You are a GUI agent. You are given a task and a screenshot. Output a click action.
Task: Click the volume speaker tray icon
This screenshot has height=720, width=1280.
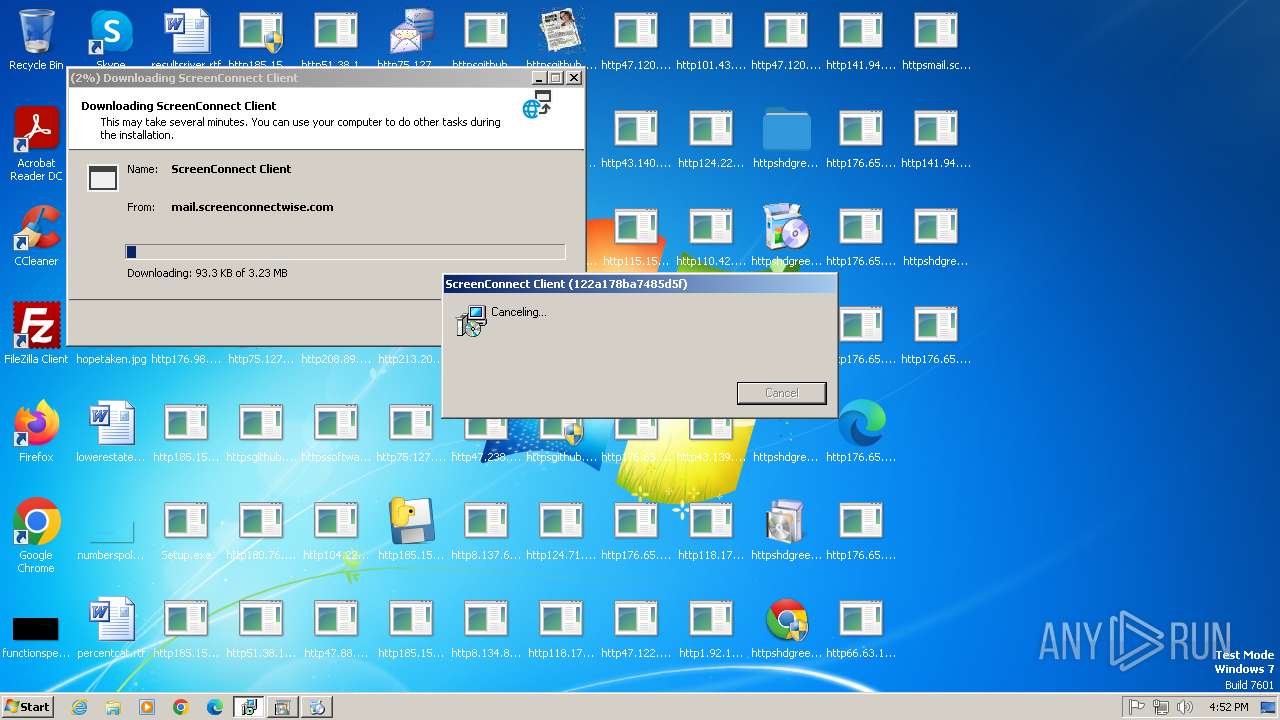point(1185,707)
